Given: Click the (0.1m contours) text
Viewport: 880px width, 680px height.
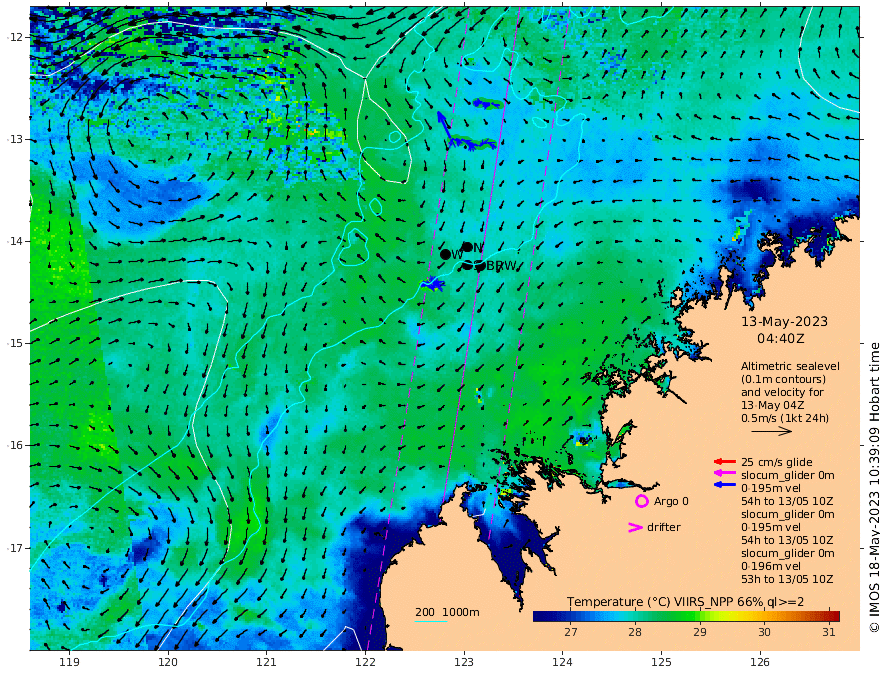Looking at the screenshot, I should pos(783,379).
